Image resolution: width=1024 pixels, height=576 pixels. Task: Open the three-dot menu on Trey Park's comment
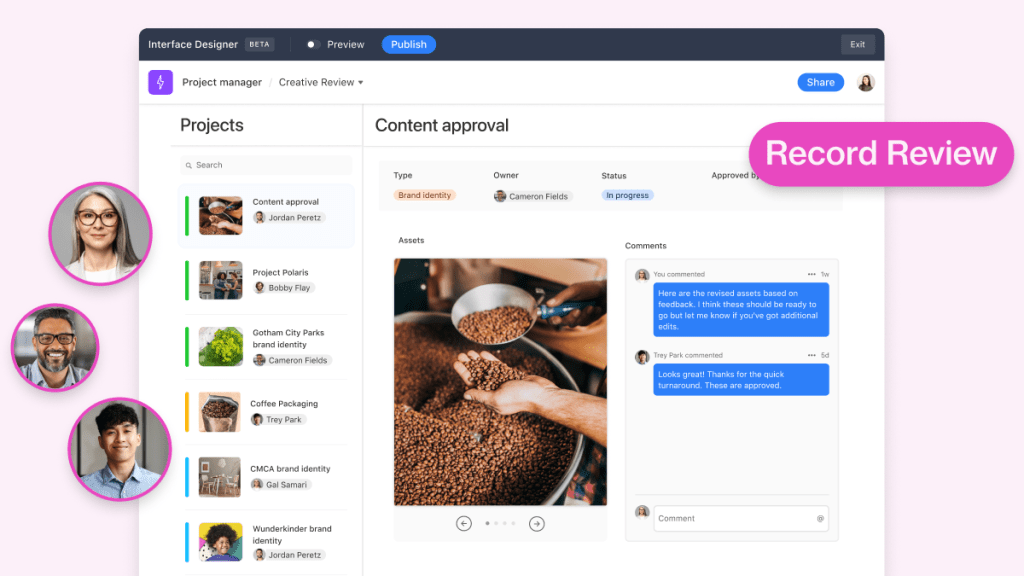click(x=810, y=355)
